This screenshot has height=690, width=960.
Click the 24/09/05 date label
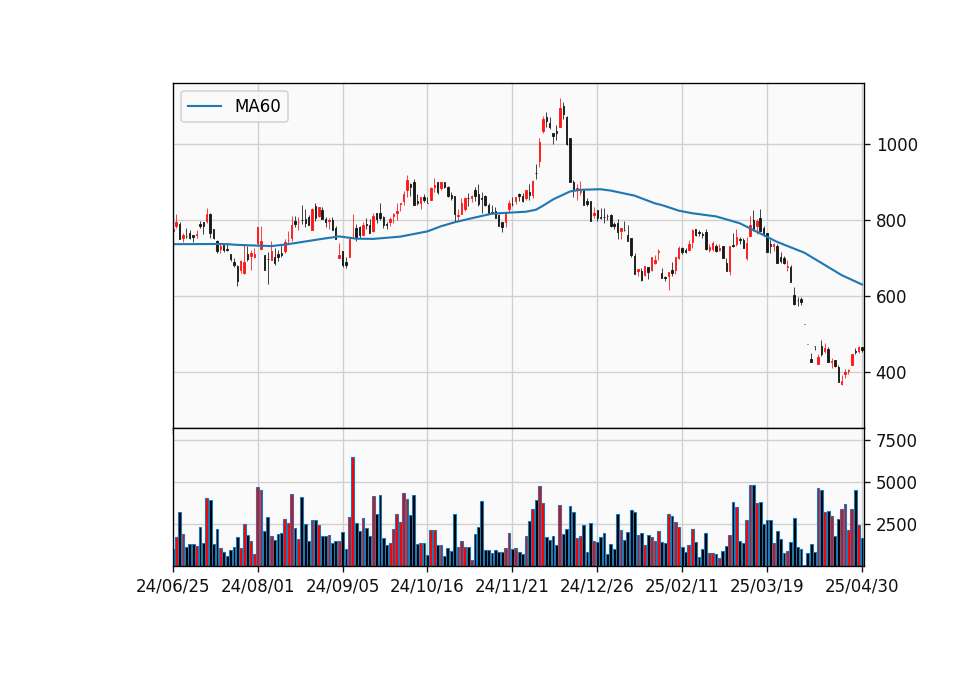point(343,587)
